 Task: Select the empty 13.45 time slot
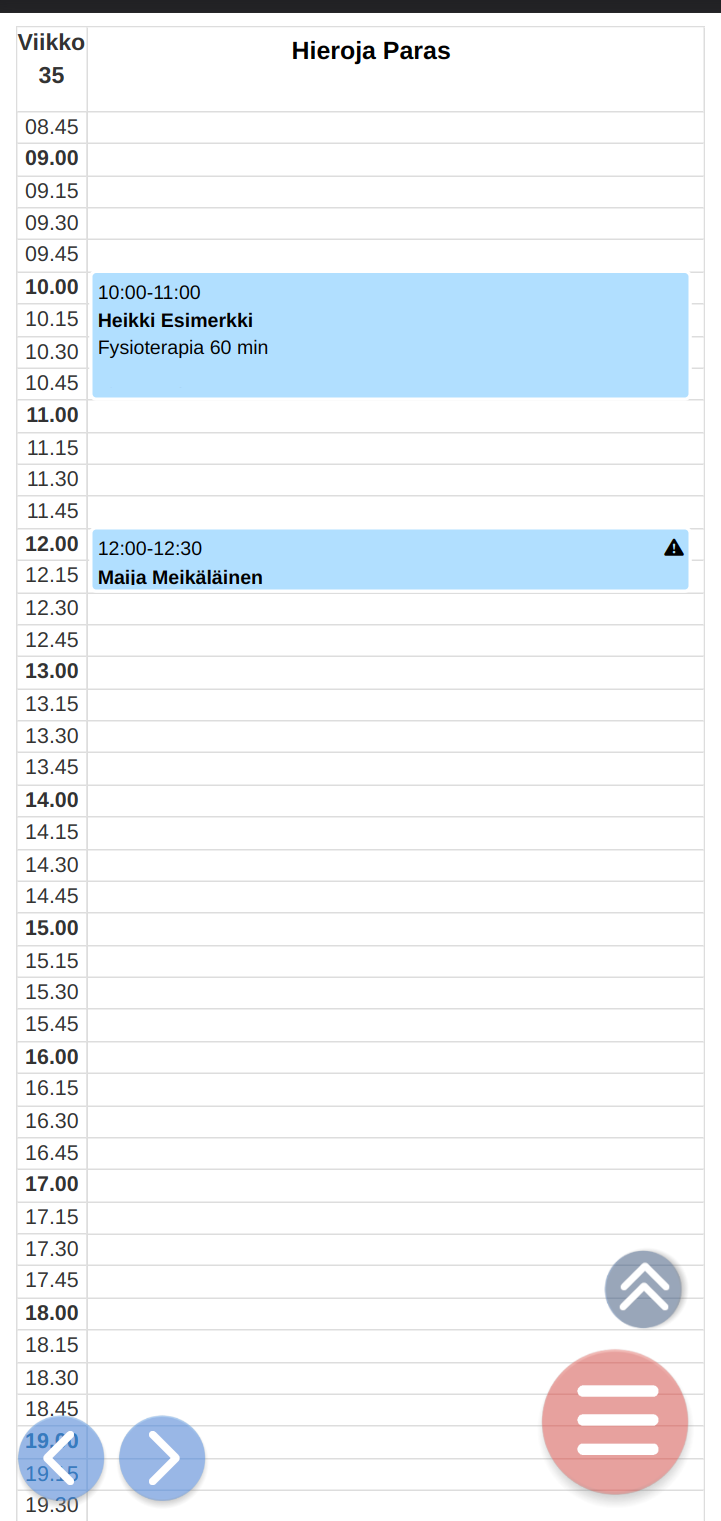pos(395,768)
